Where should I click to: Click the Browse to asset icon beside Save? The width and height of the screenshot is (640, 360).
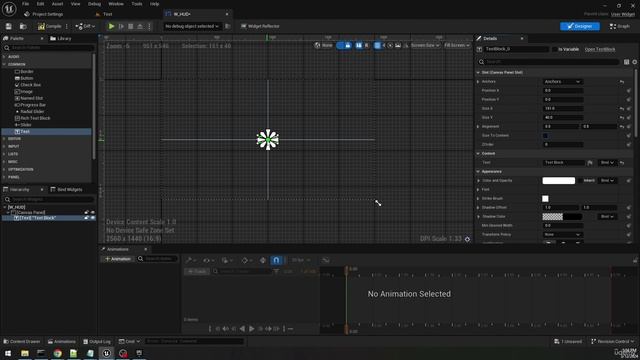(x=23, y=26)
